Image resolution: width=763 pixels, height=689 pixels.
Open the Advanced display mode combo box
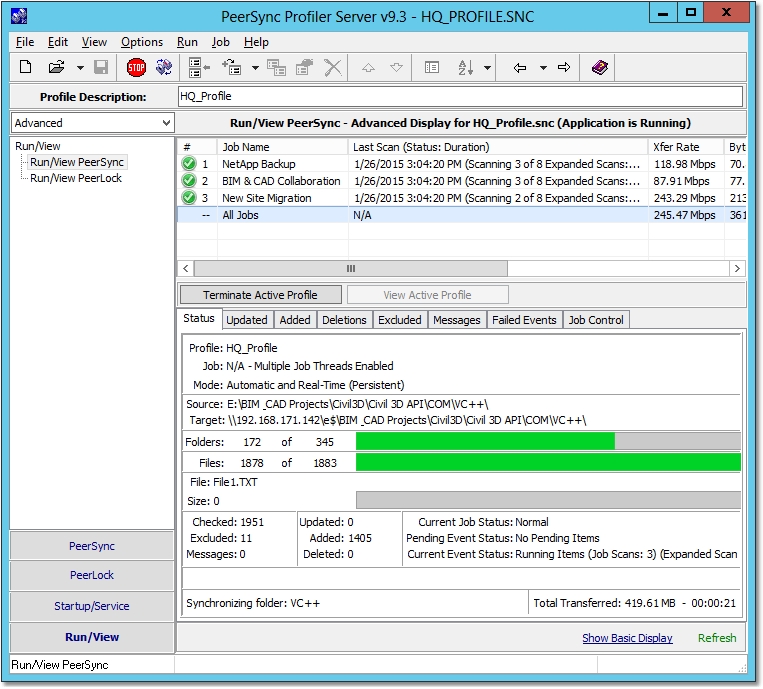point(92,123)
